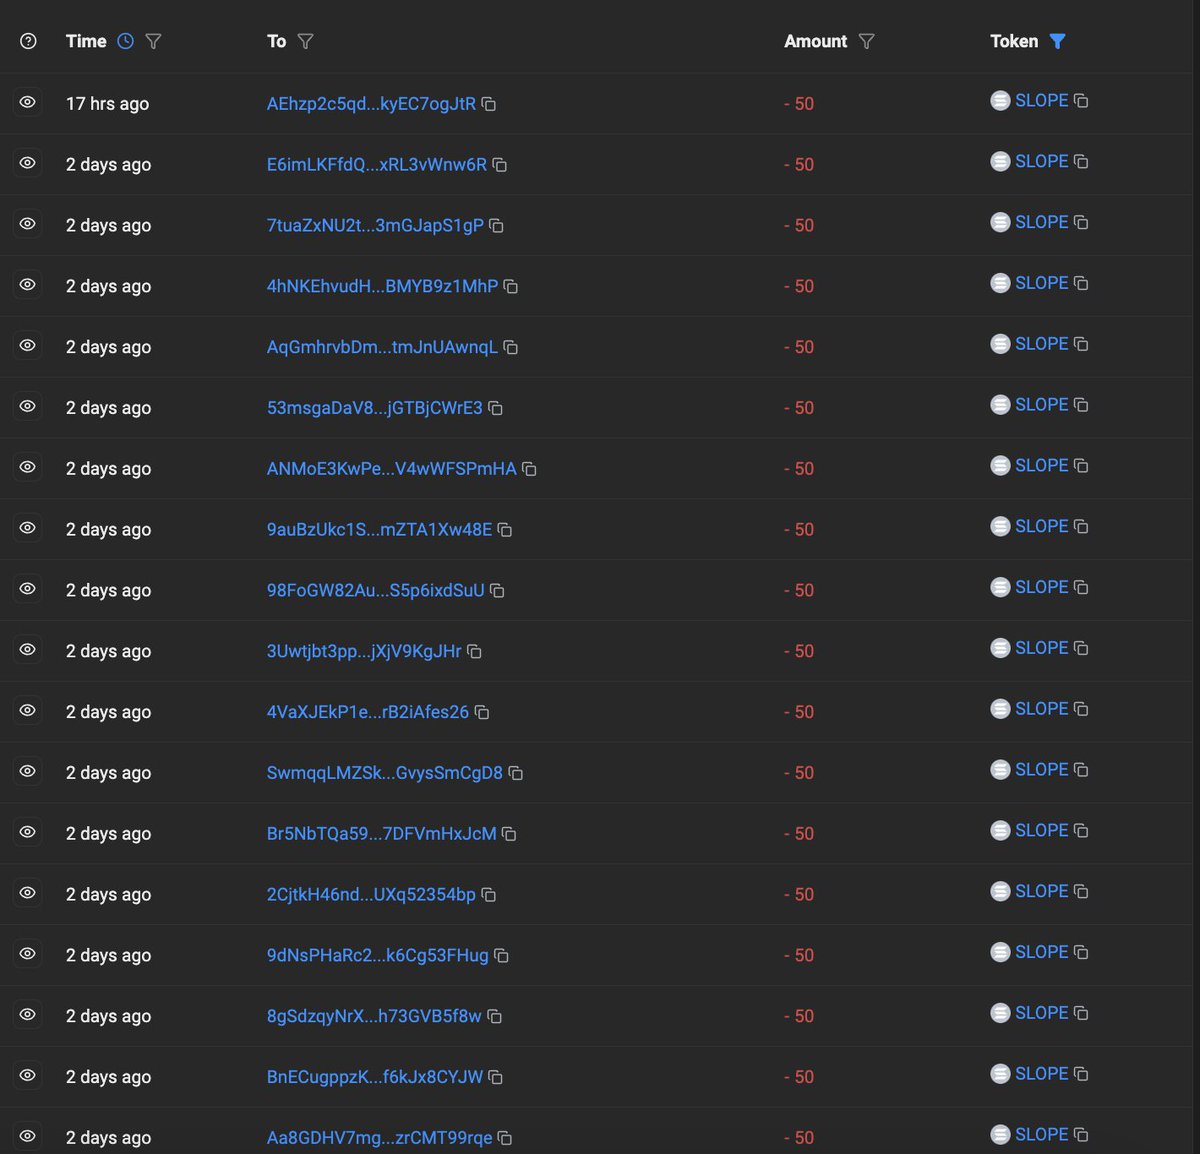This screenshot has width=1200, height=1154.
Task: Click the eye icon for the 7tuaZxNU2t row
Action: point(28,224)
